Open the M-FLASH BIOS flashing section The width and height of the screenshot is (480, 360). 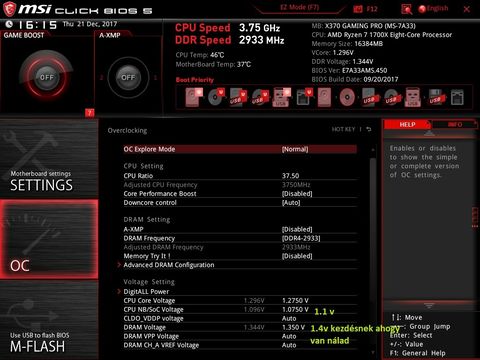point(49,320)
